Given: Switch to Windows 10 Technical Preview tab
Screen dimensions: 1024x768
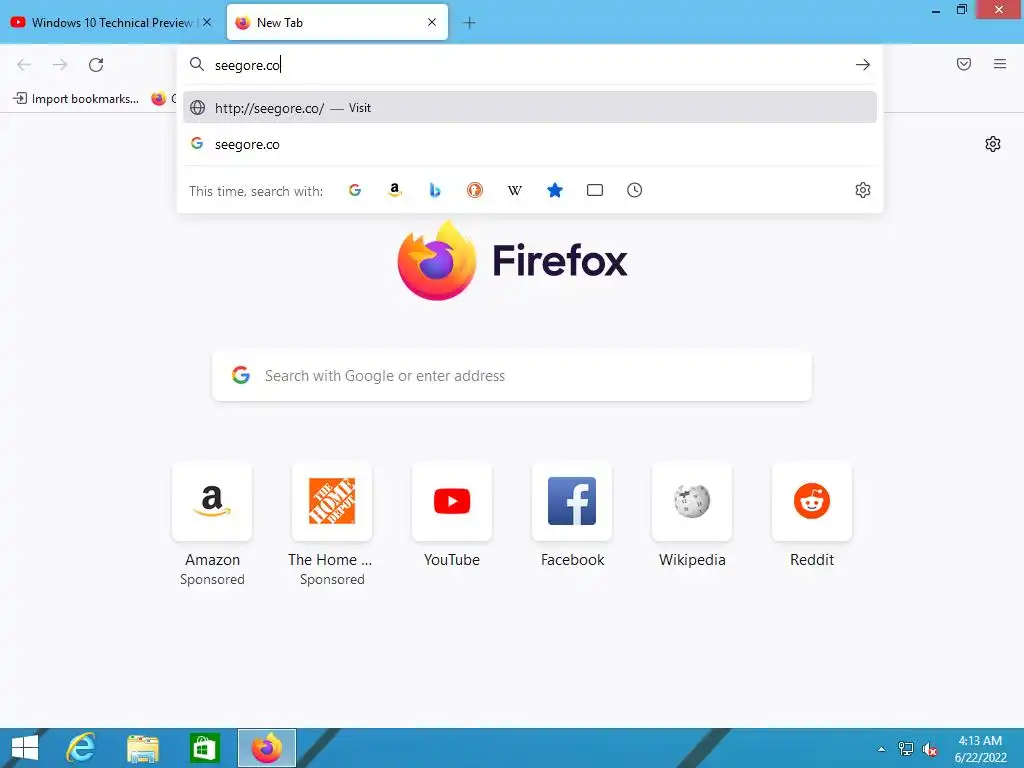Looking at the screenshot, I should coord(112,23).
